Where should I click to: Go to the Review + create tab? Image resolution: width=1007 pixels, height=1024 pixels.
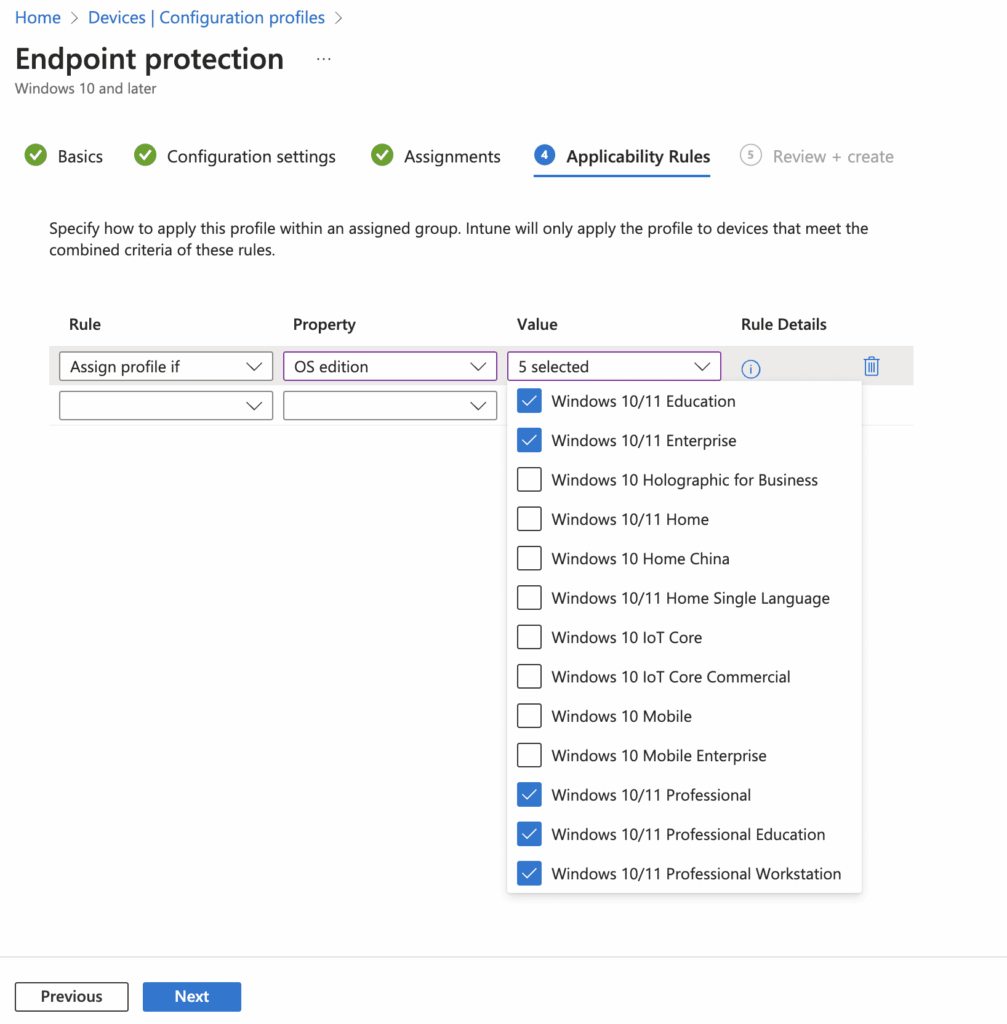(828, 156)
